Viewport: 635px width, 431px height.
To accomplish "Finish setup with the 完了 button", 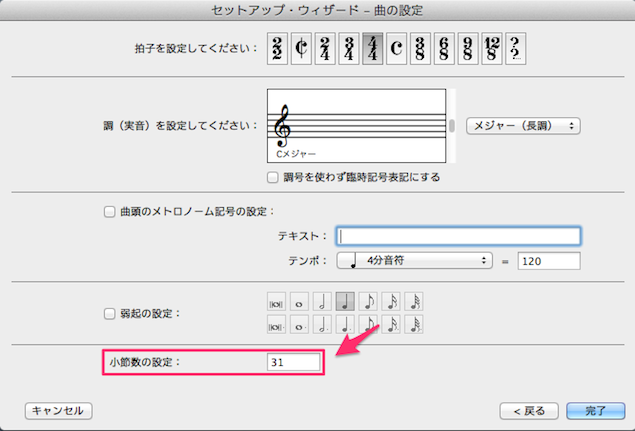I will coord(596,411).
